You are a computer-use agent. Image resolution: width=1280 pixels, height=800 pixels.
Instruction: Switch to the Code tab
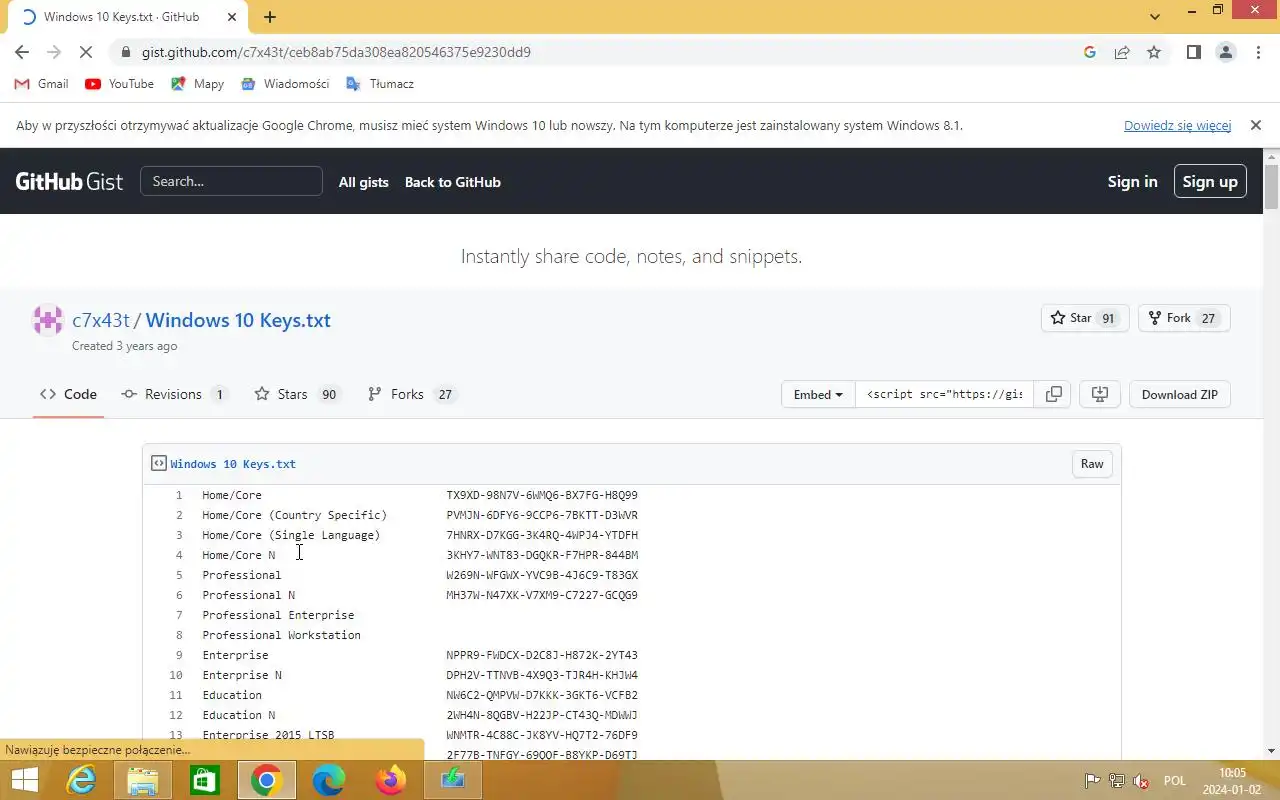68,394
